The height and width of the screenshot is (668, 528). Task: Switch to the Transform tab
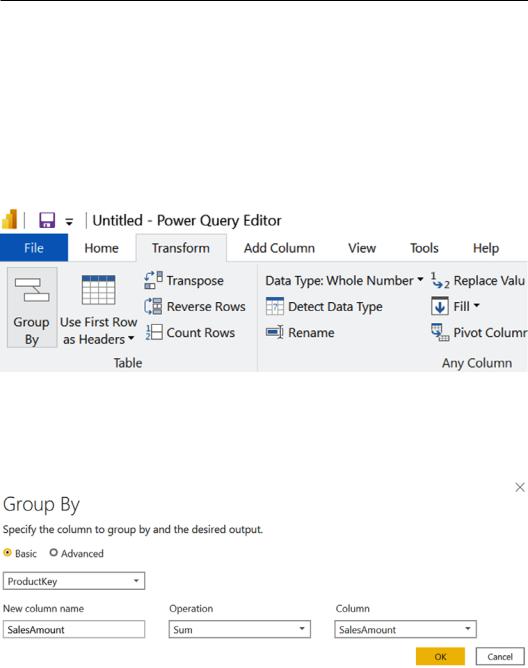click(181, 248)
